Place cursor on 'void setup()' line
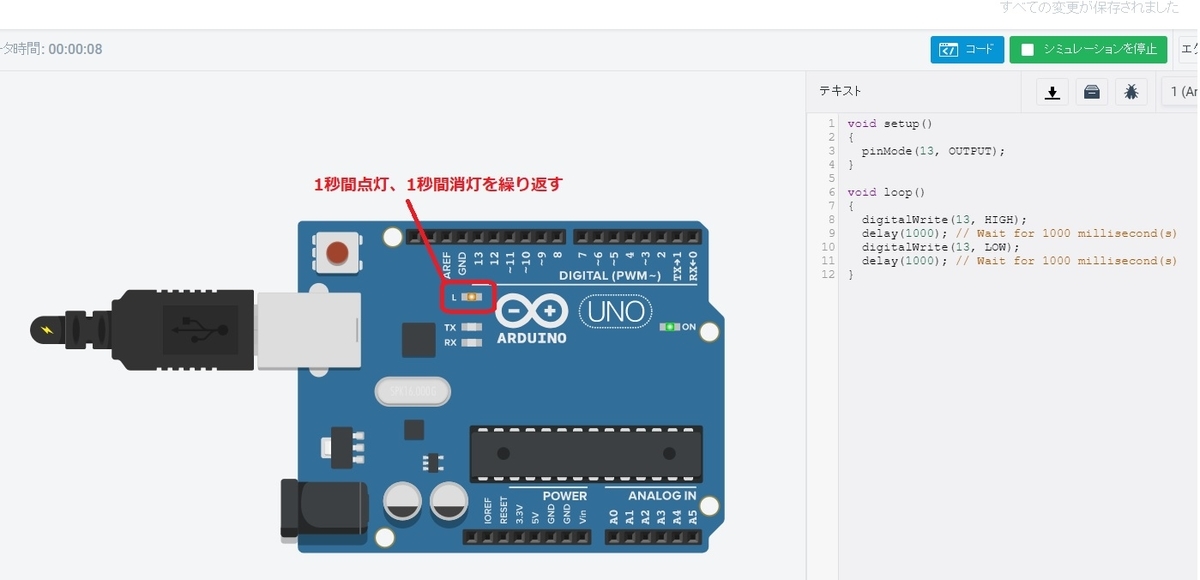The image size is (1200, 580). click(889, 124)
